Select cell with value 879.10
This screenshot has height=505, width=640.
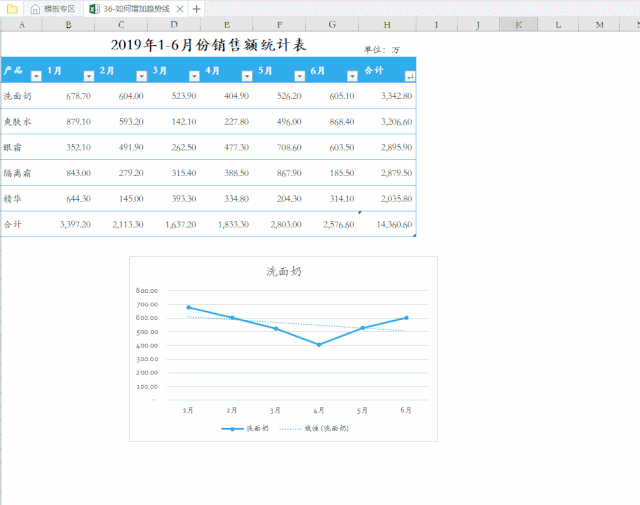(x=69, y=122)
